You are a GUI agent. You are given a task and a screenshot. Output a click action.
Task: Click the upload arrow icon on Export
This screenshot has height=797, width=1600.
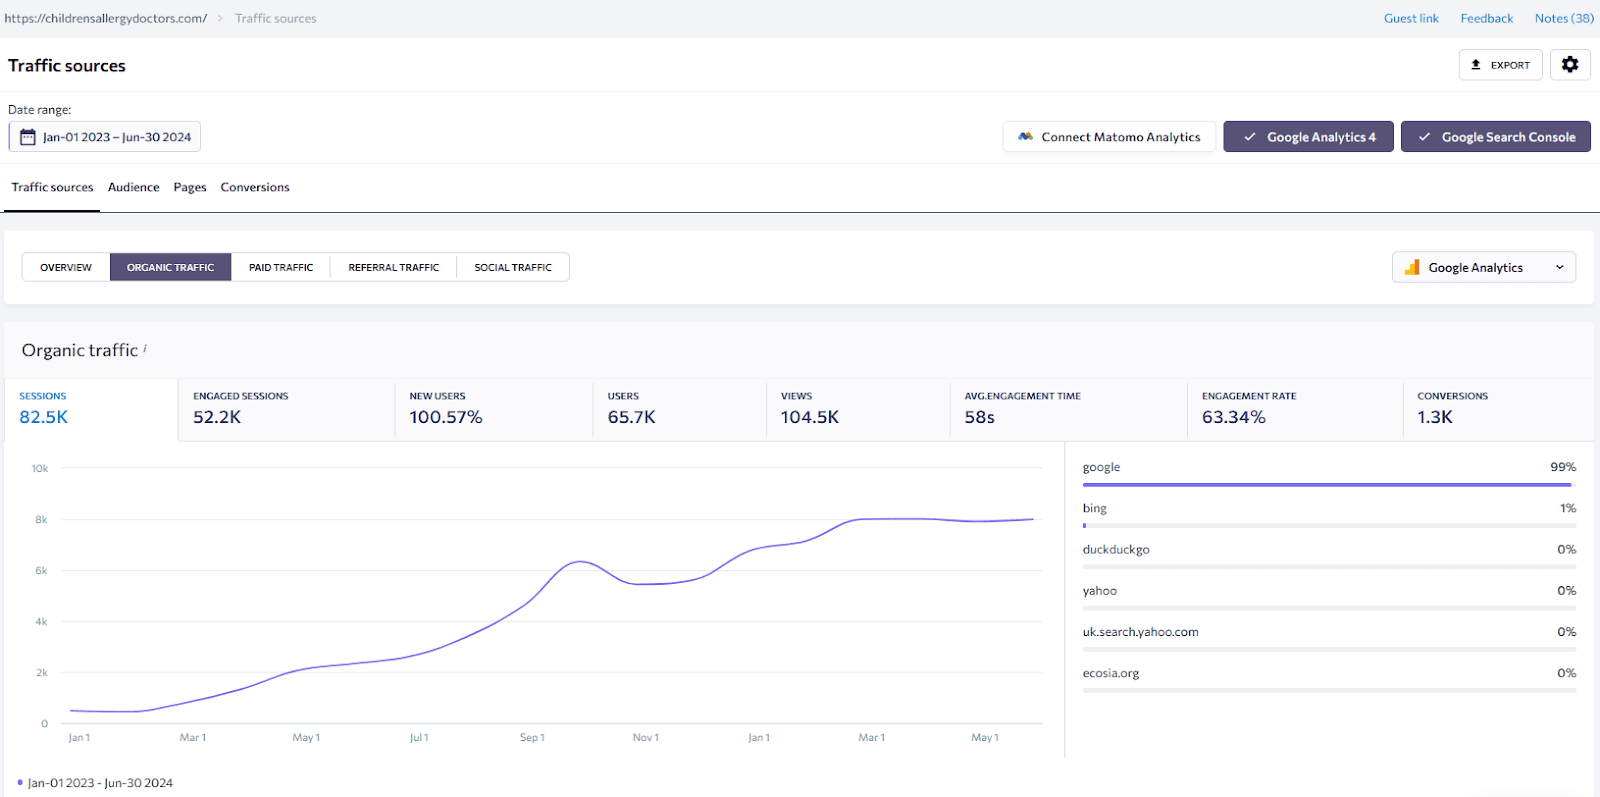[x=1475, y=65]
